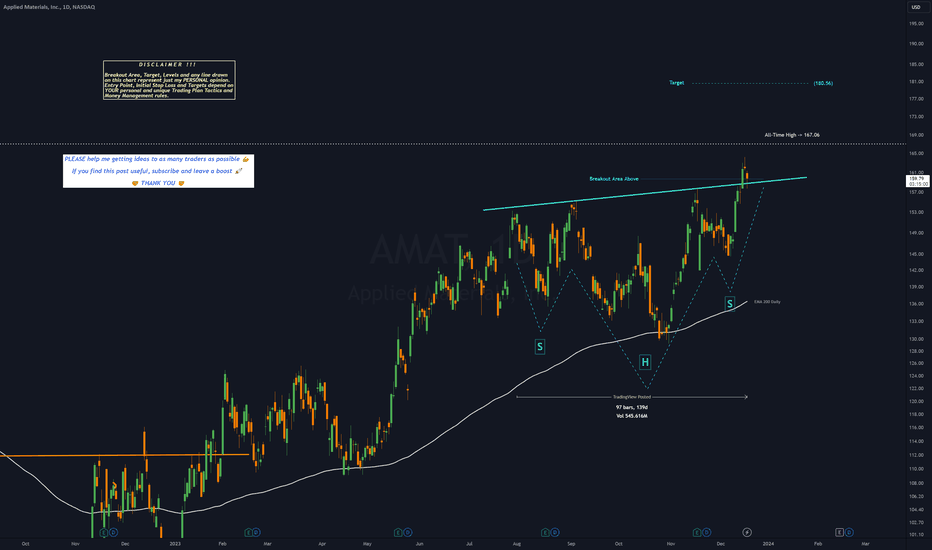Click the current price label on price axis
Screen dimensions: 932x550
point(918,181)
